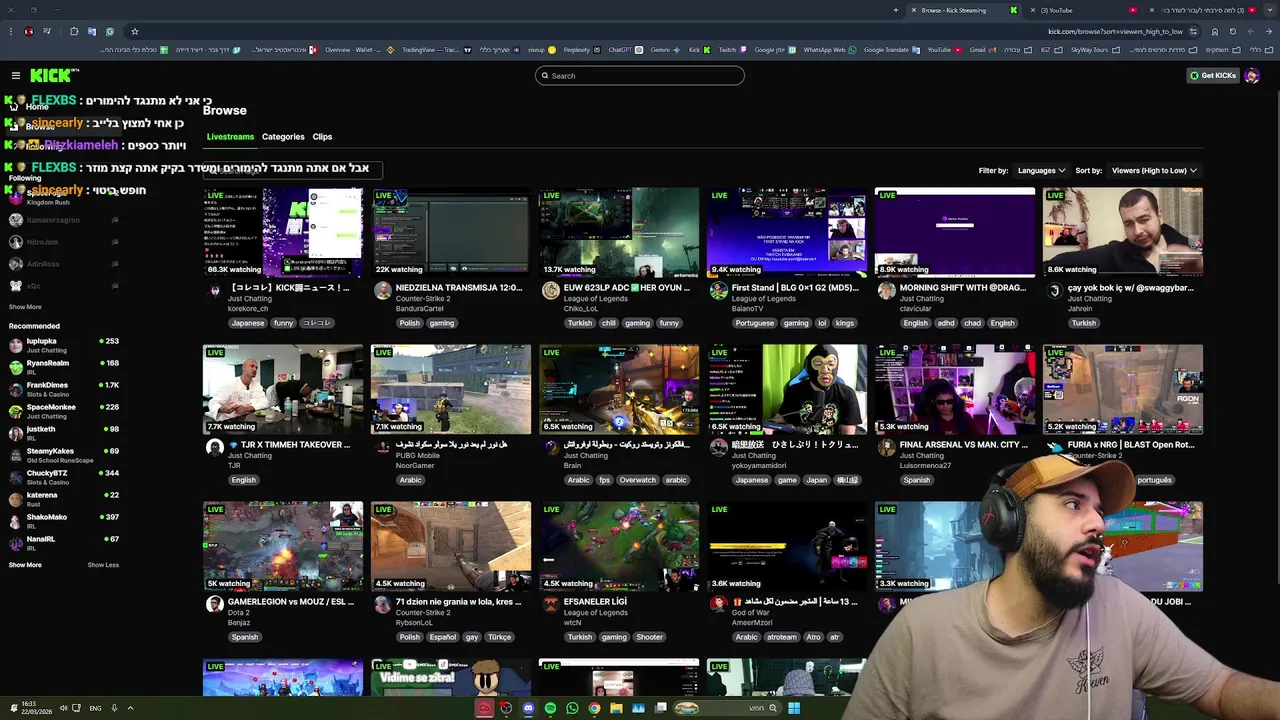Open the 66.3K watching korekore_ch stream thumbnail
The height and width of the screenshot is (720, 1280).
pos(283,232)
